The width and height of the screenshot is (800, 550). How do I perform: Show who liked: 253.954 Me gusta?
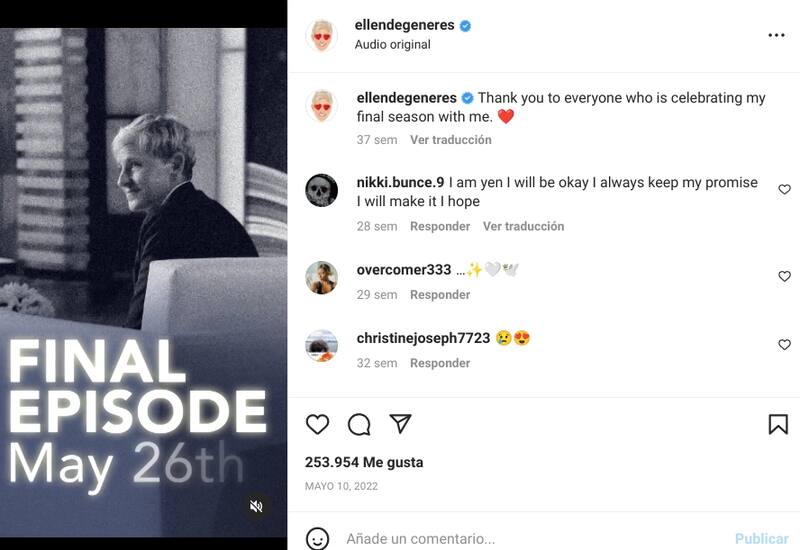364,462
